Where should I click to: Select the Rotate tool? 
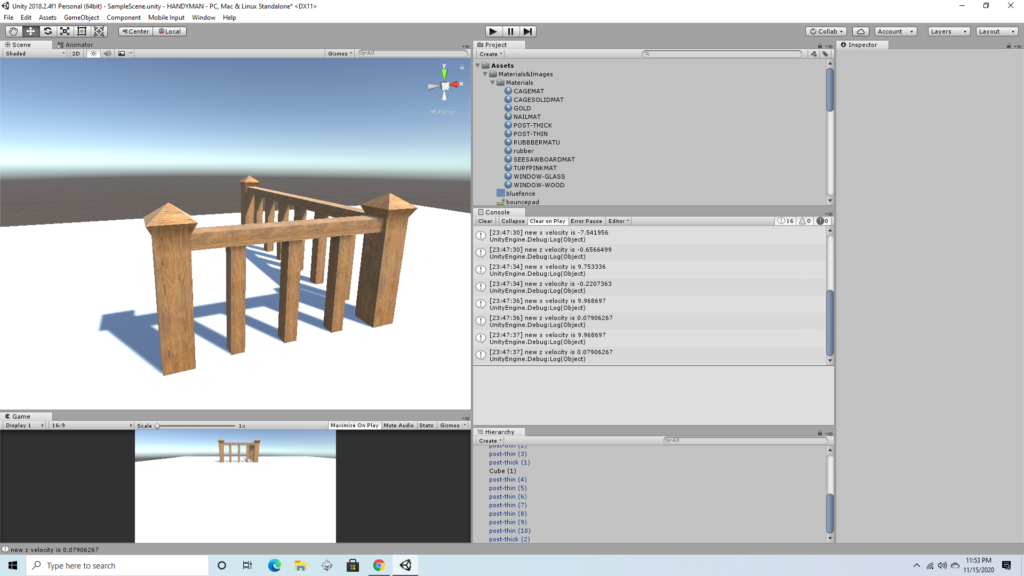pos(47,31)
